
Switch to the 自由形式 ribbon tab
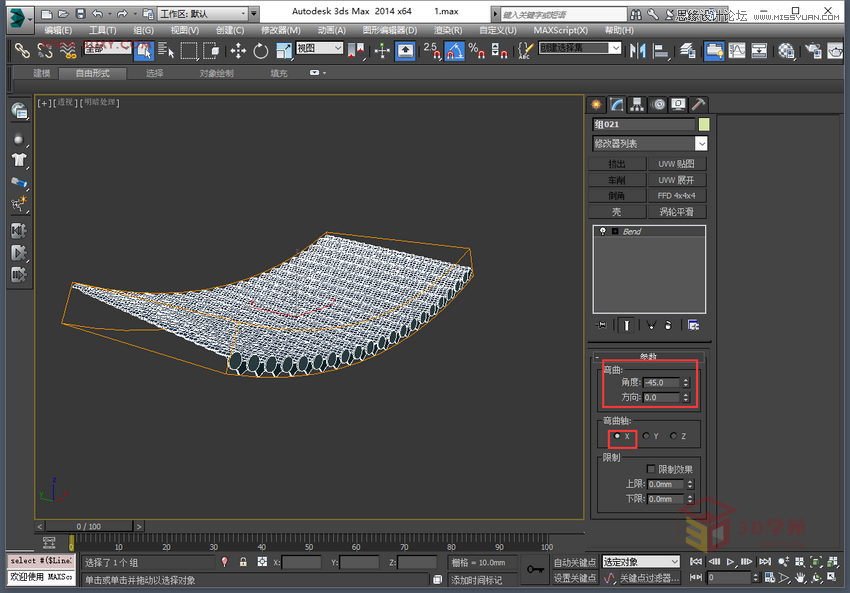[93, 72]
